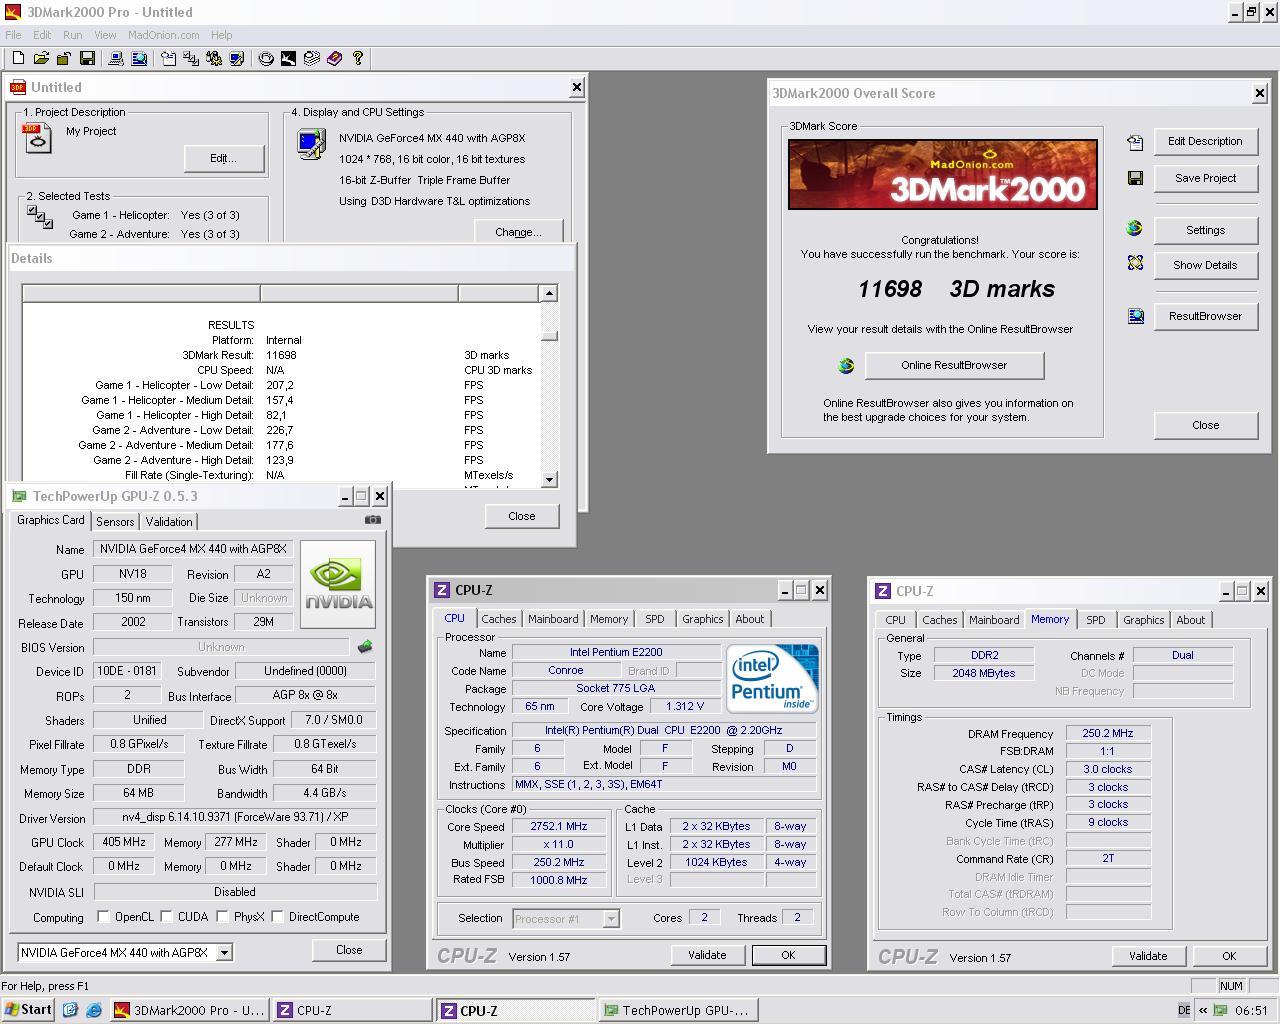Click the 3DMark2000 Pro taskbar button
This screenshot has height=1024, width=1280.
pos(189,1010)
